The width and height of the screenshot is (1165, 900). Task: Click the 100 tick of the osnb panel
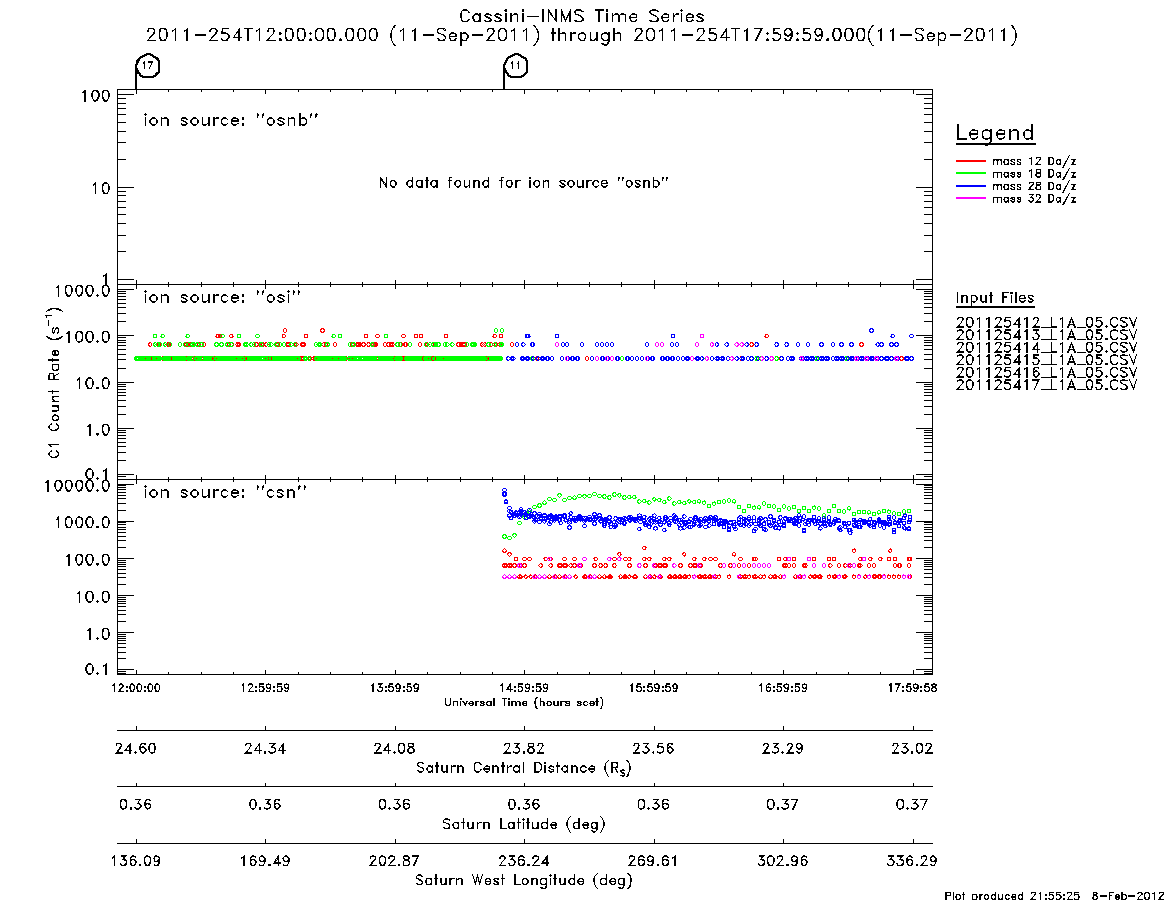[96, 96]
